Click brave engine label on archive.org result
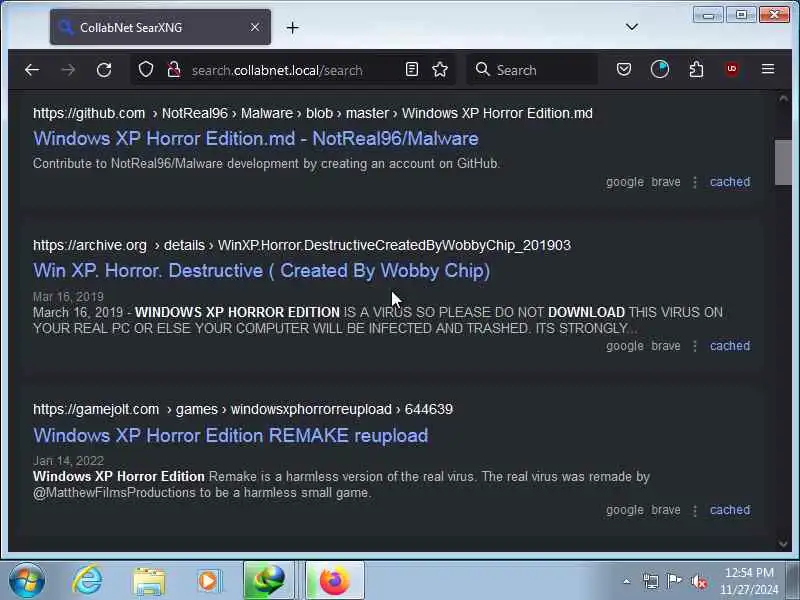 point(666,345)
